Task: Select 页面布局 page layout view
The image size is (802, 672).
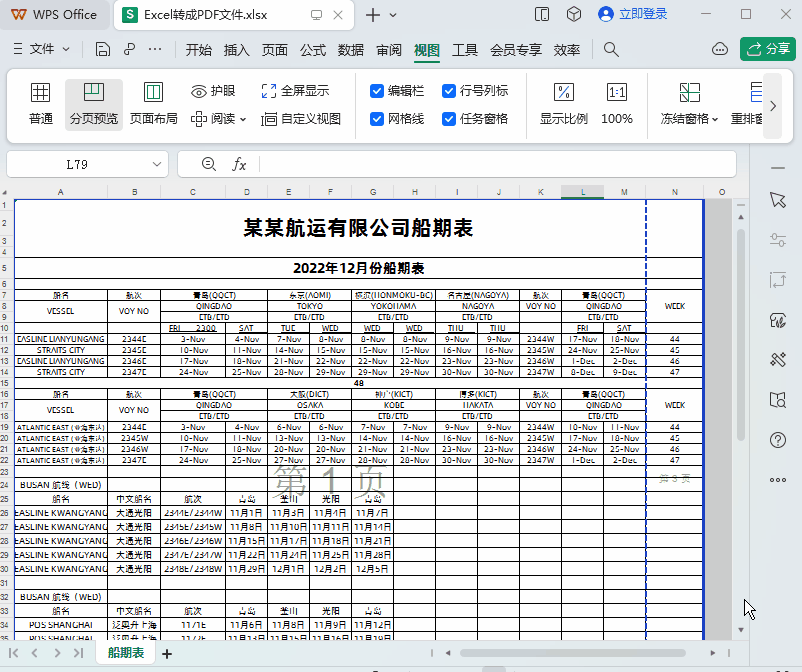Action: click(153, 105)
